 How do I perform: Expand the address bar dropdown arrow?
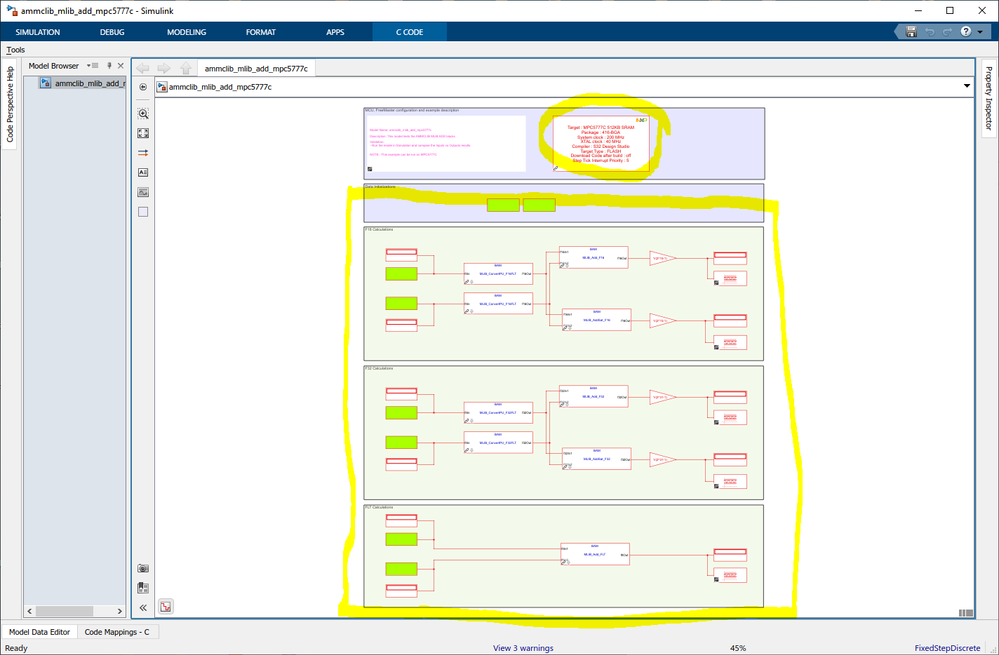pos(967,86)
